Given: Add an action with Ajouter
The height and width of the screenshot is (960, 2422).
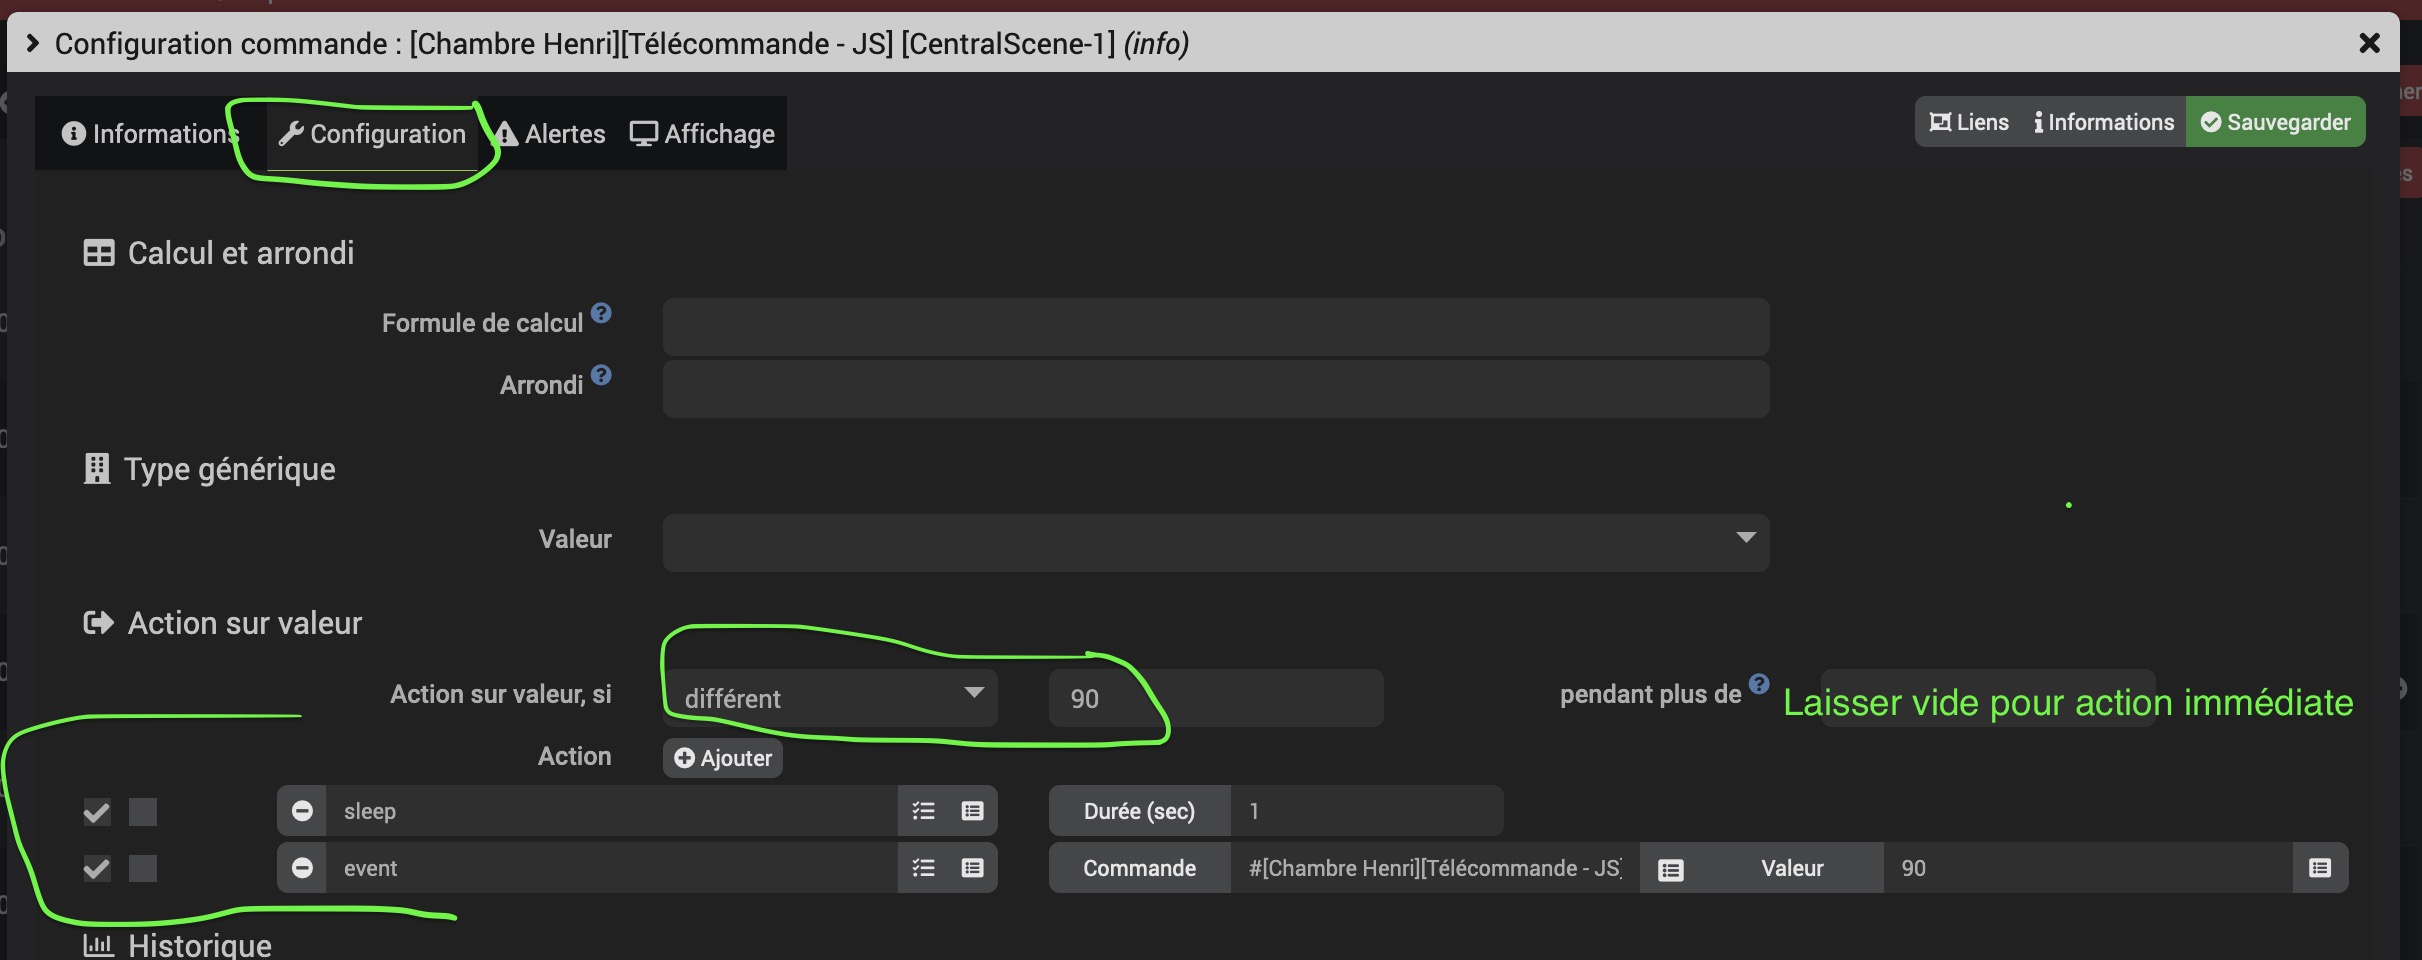Looking at the screenshot, I should click(x=723, y=758).
